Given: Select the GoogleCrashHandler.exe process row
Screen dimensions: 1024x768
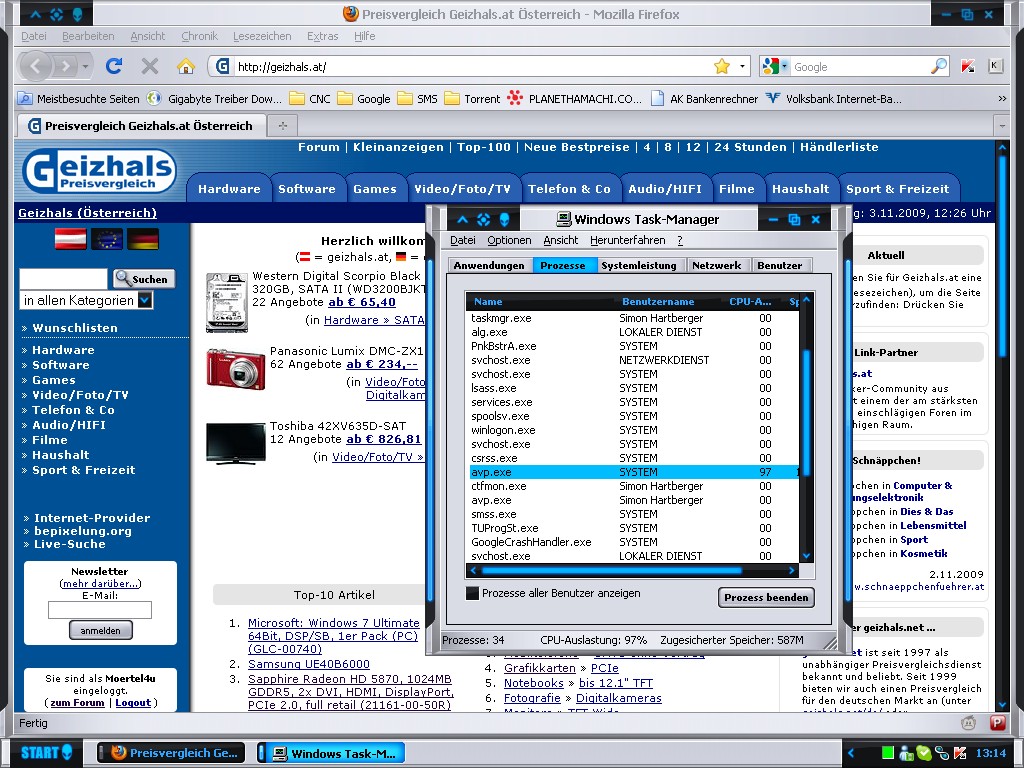Looking at the screenshot, I should pyautogui.click(x=632, y=542).
